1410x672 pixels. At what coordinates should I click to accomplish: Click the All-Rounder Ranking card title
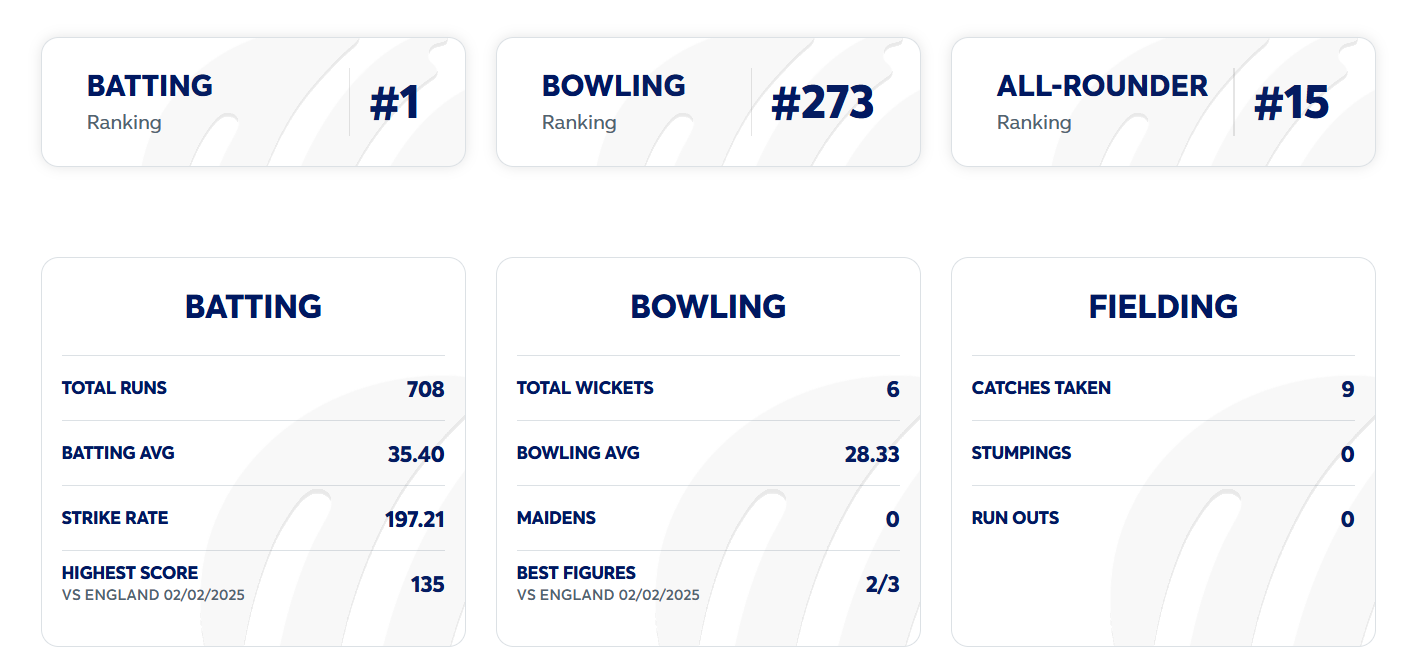(1102, 86)
